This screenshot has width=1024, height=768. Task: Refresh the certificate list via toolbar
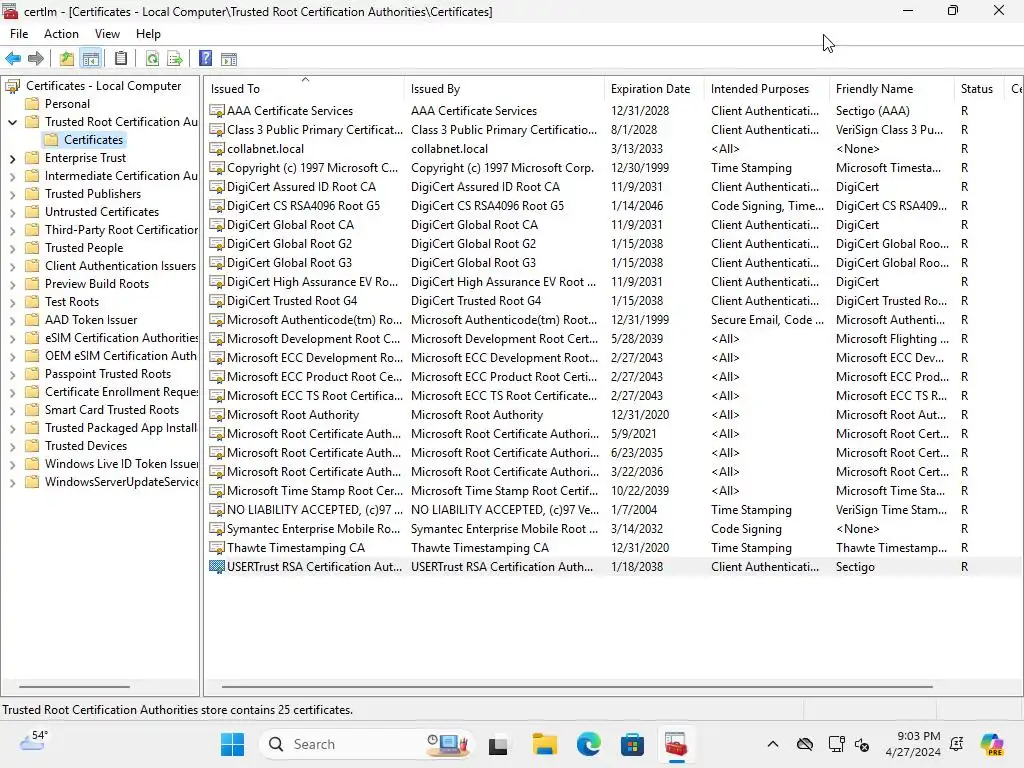coord(152,59)
